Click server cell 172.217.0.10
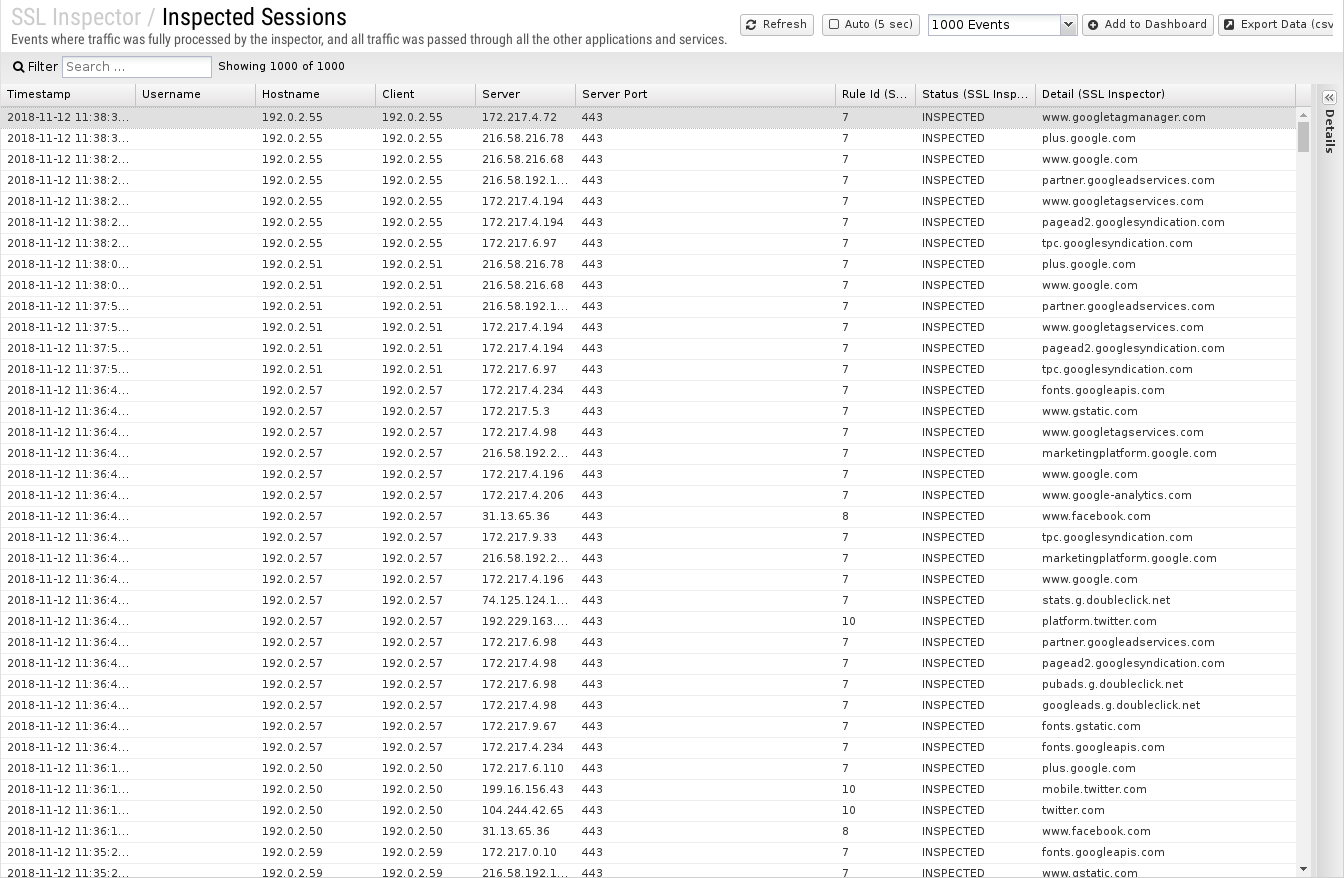 pyautogui.click(x=520, y=852)
